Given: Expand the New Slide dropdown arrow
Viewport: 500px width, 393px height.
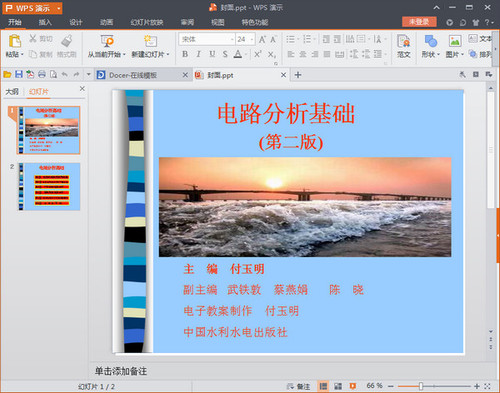Looking at the screenshot, I should click(168, 54).
